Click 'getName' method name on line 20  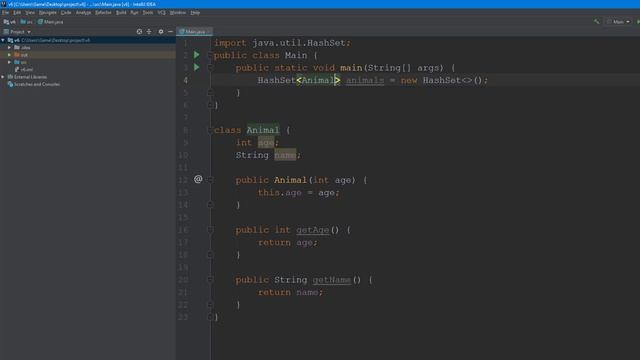click(x=332, y=280)
